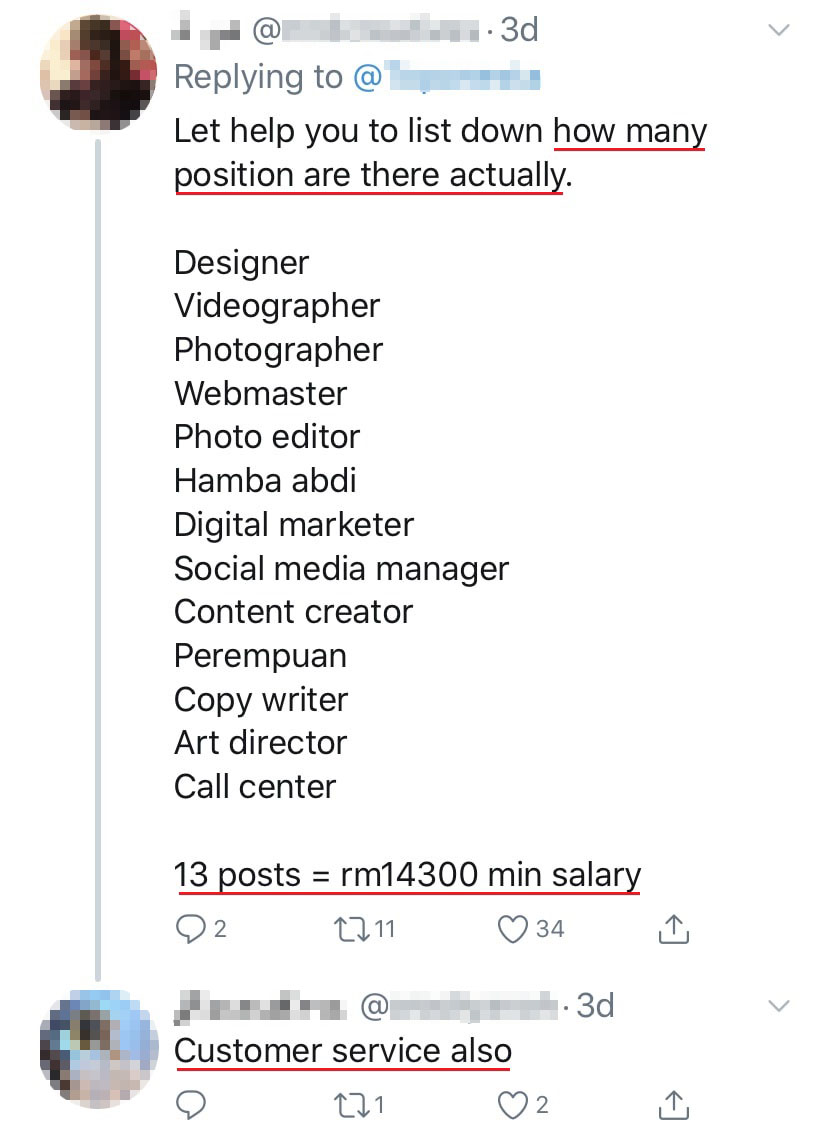828x1131 pixels.
Task: Open the reply text 'Customer service also'
Action: [343, 1051]
